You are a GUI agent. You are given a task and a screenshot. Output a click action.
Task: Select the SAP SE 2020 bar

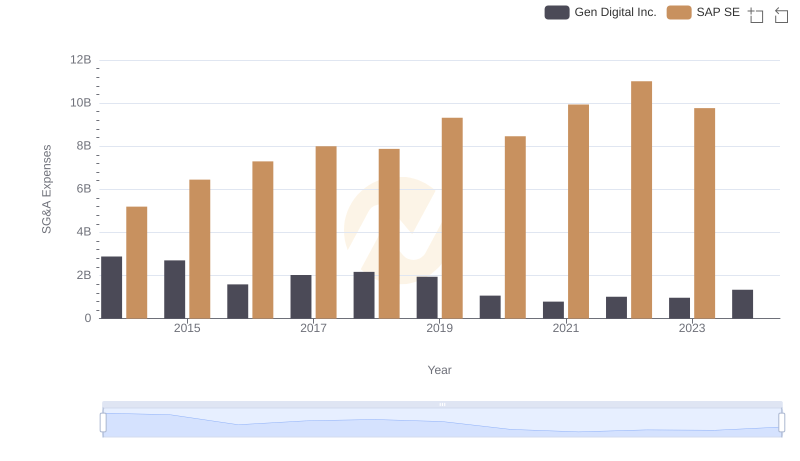coord(515,227)
